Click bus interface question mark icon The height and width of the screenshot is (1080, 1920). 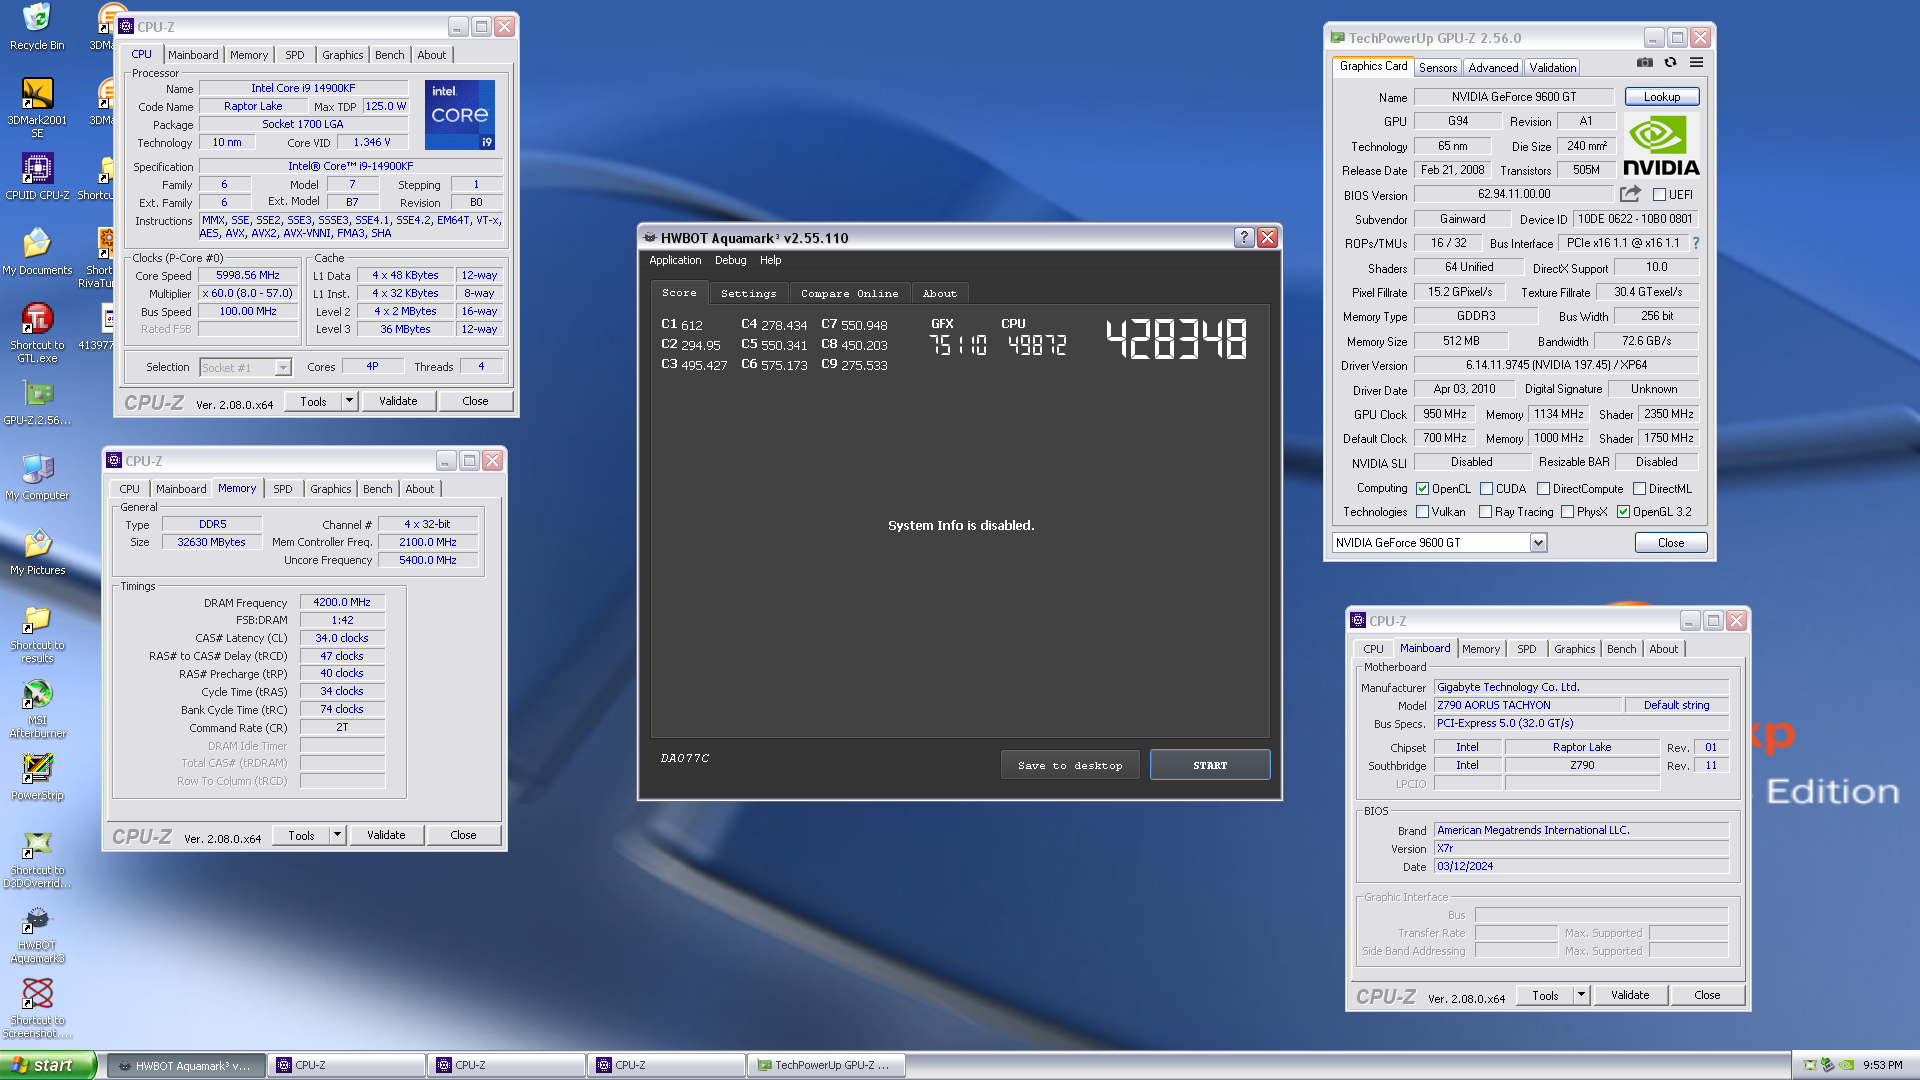1696,243
